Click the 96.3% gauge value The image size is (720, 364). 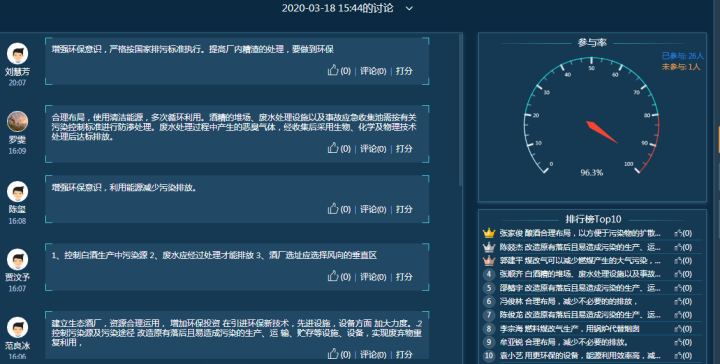591,173
